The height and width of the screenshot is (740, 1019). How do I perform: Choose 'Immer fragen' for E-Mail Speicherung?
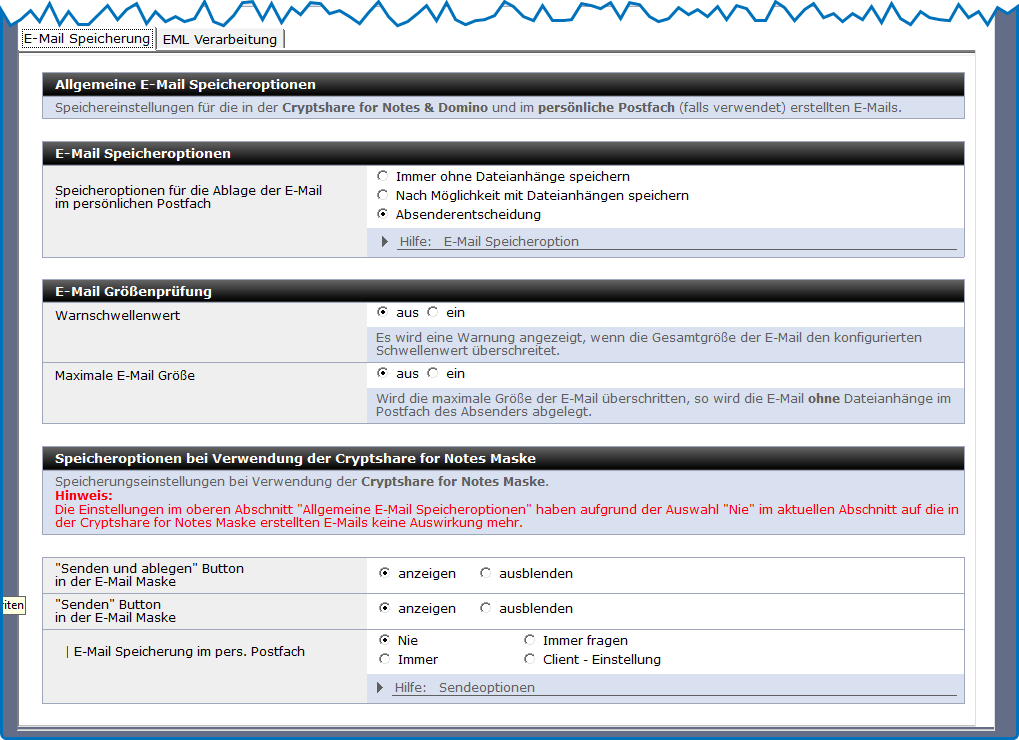click(x=530, y=640)
